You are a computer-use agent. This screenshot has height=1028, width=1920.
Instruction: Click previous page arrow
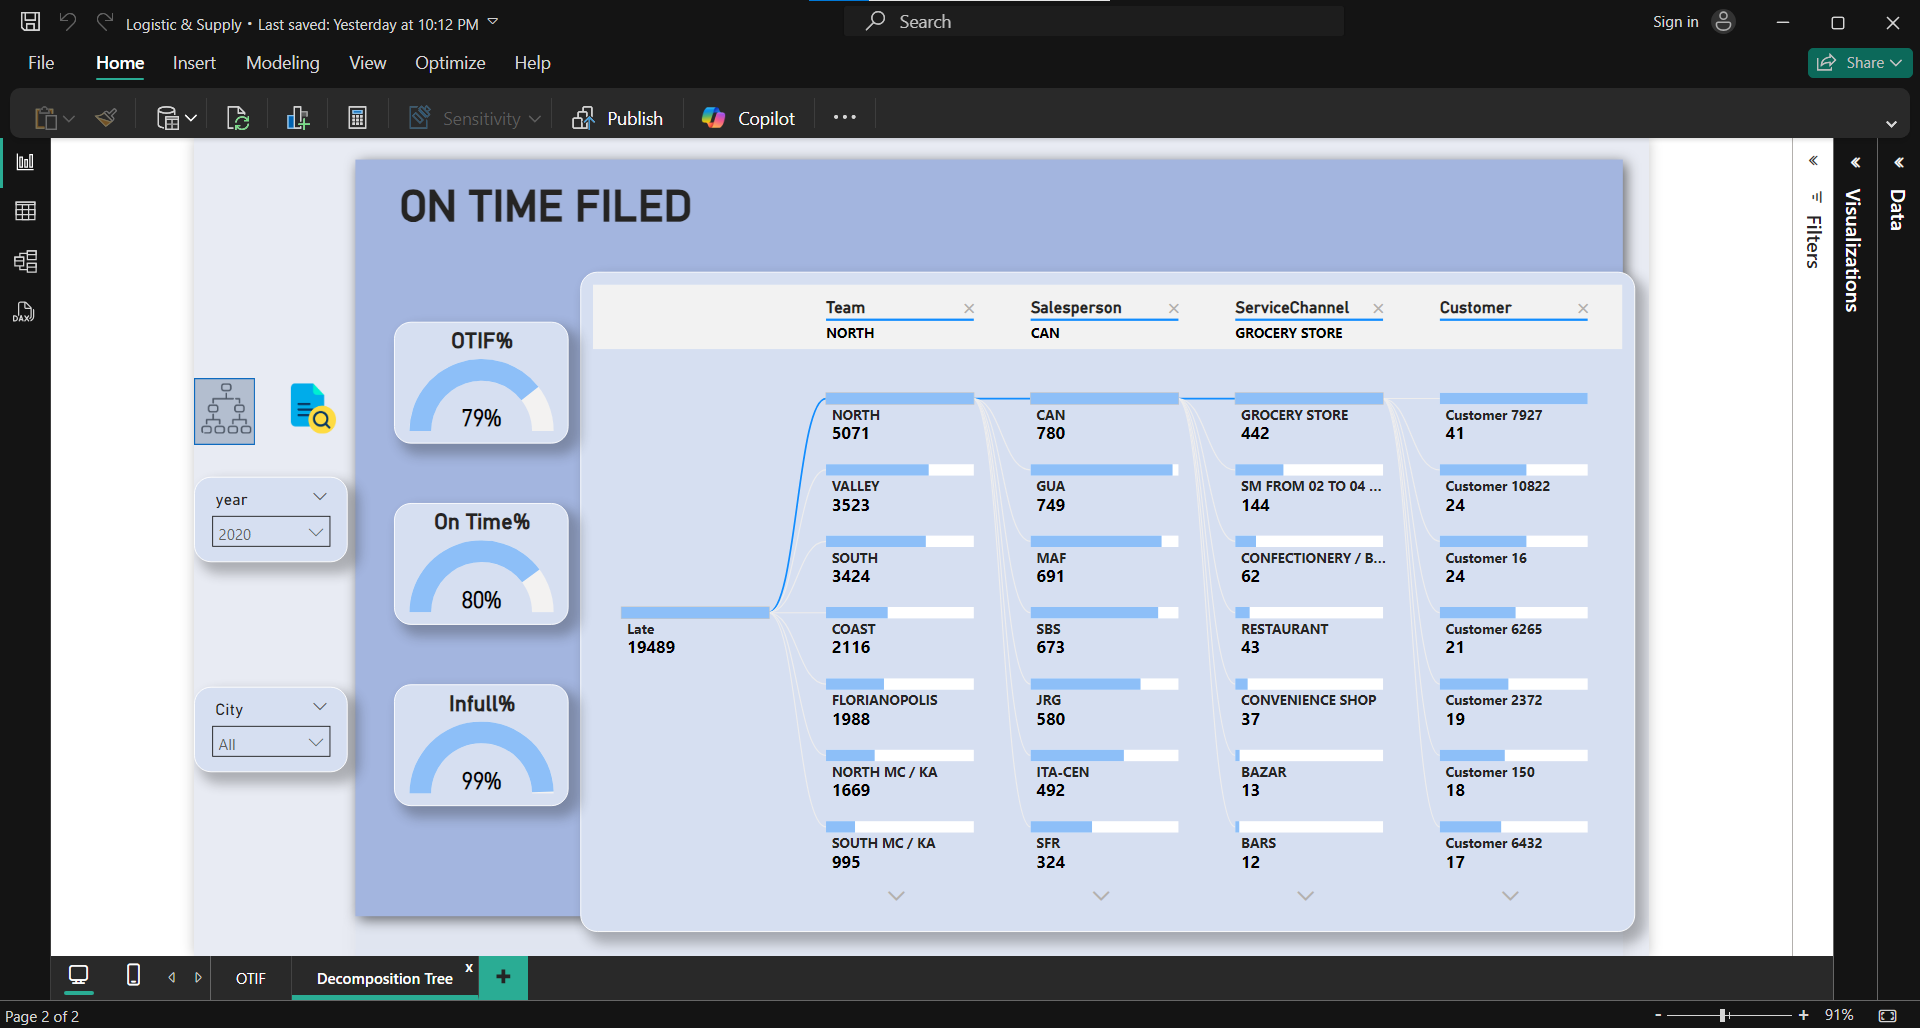point(172,978)
